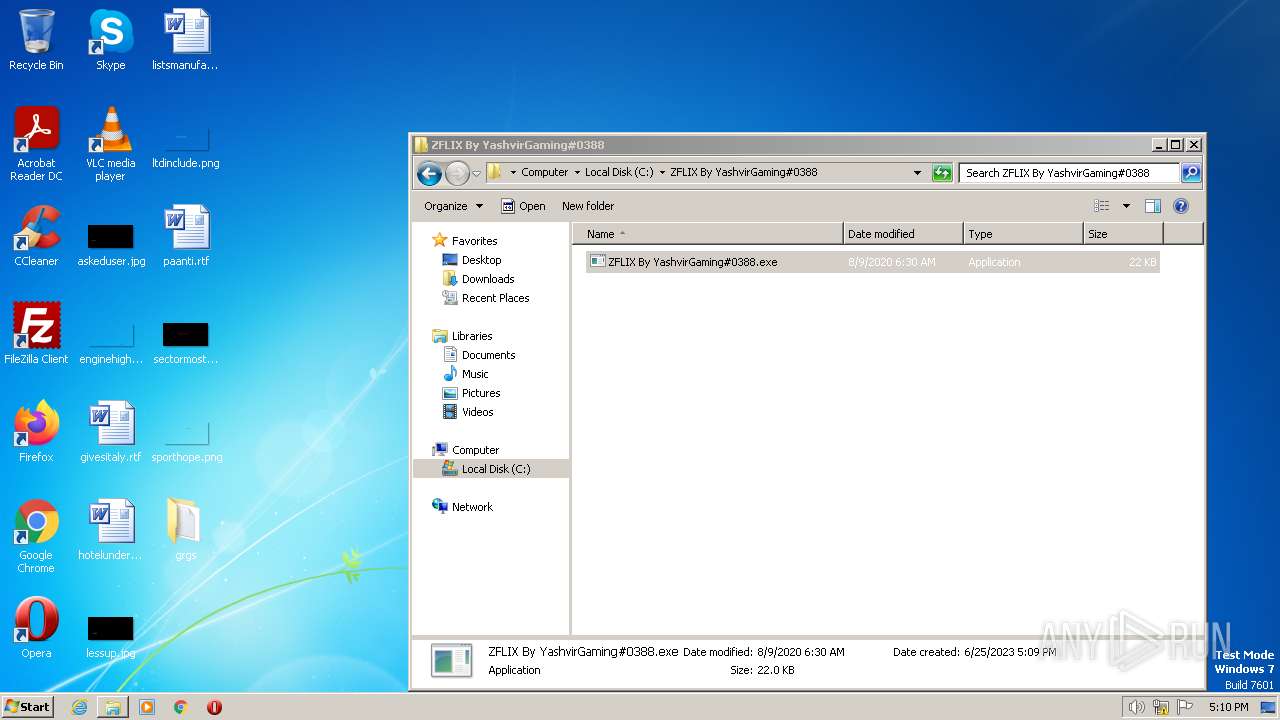This screenshot has height=720, width=1280.
Task: Click Open in the command bar
Action: [x=523, y=206]
